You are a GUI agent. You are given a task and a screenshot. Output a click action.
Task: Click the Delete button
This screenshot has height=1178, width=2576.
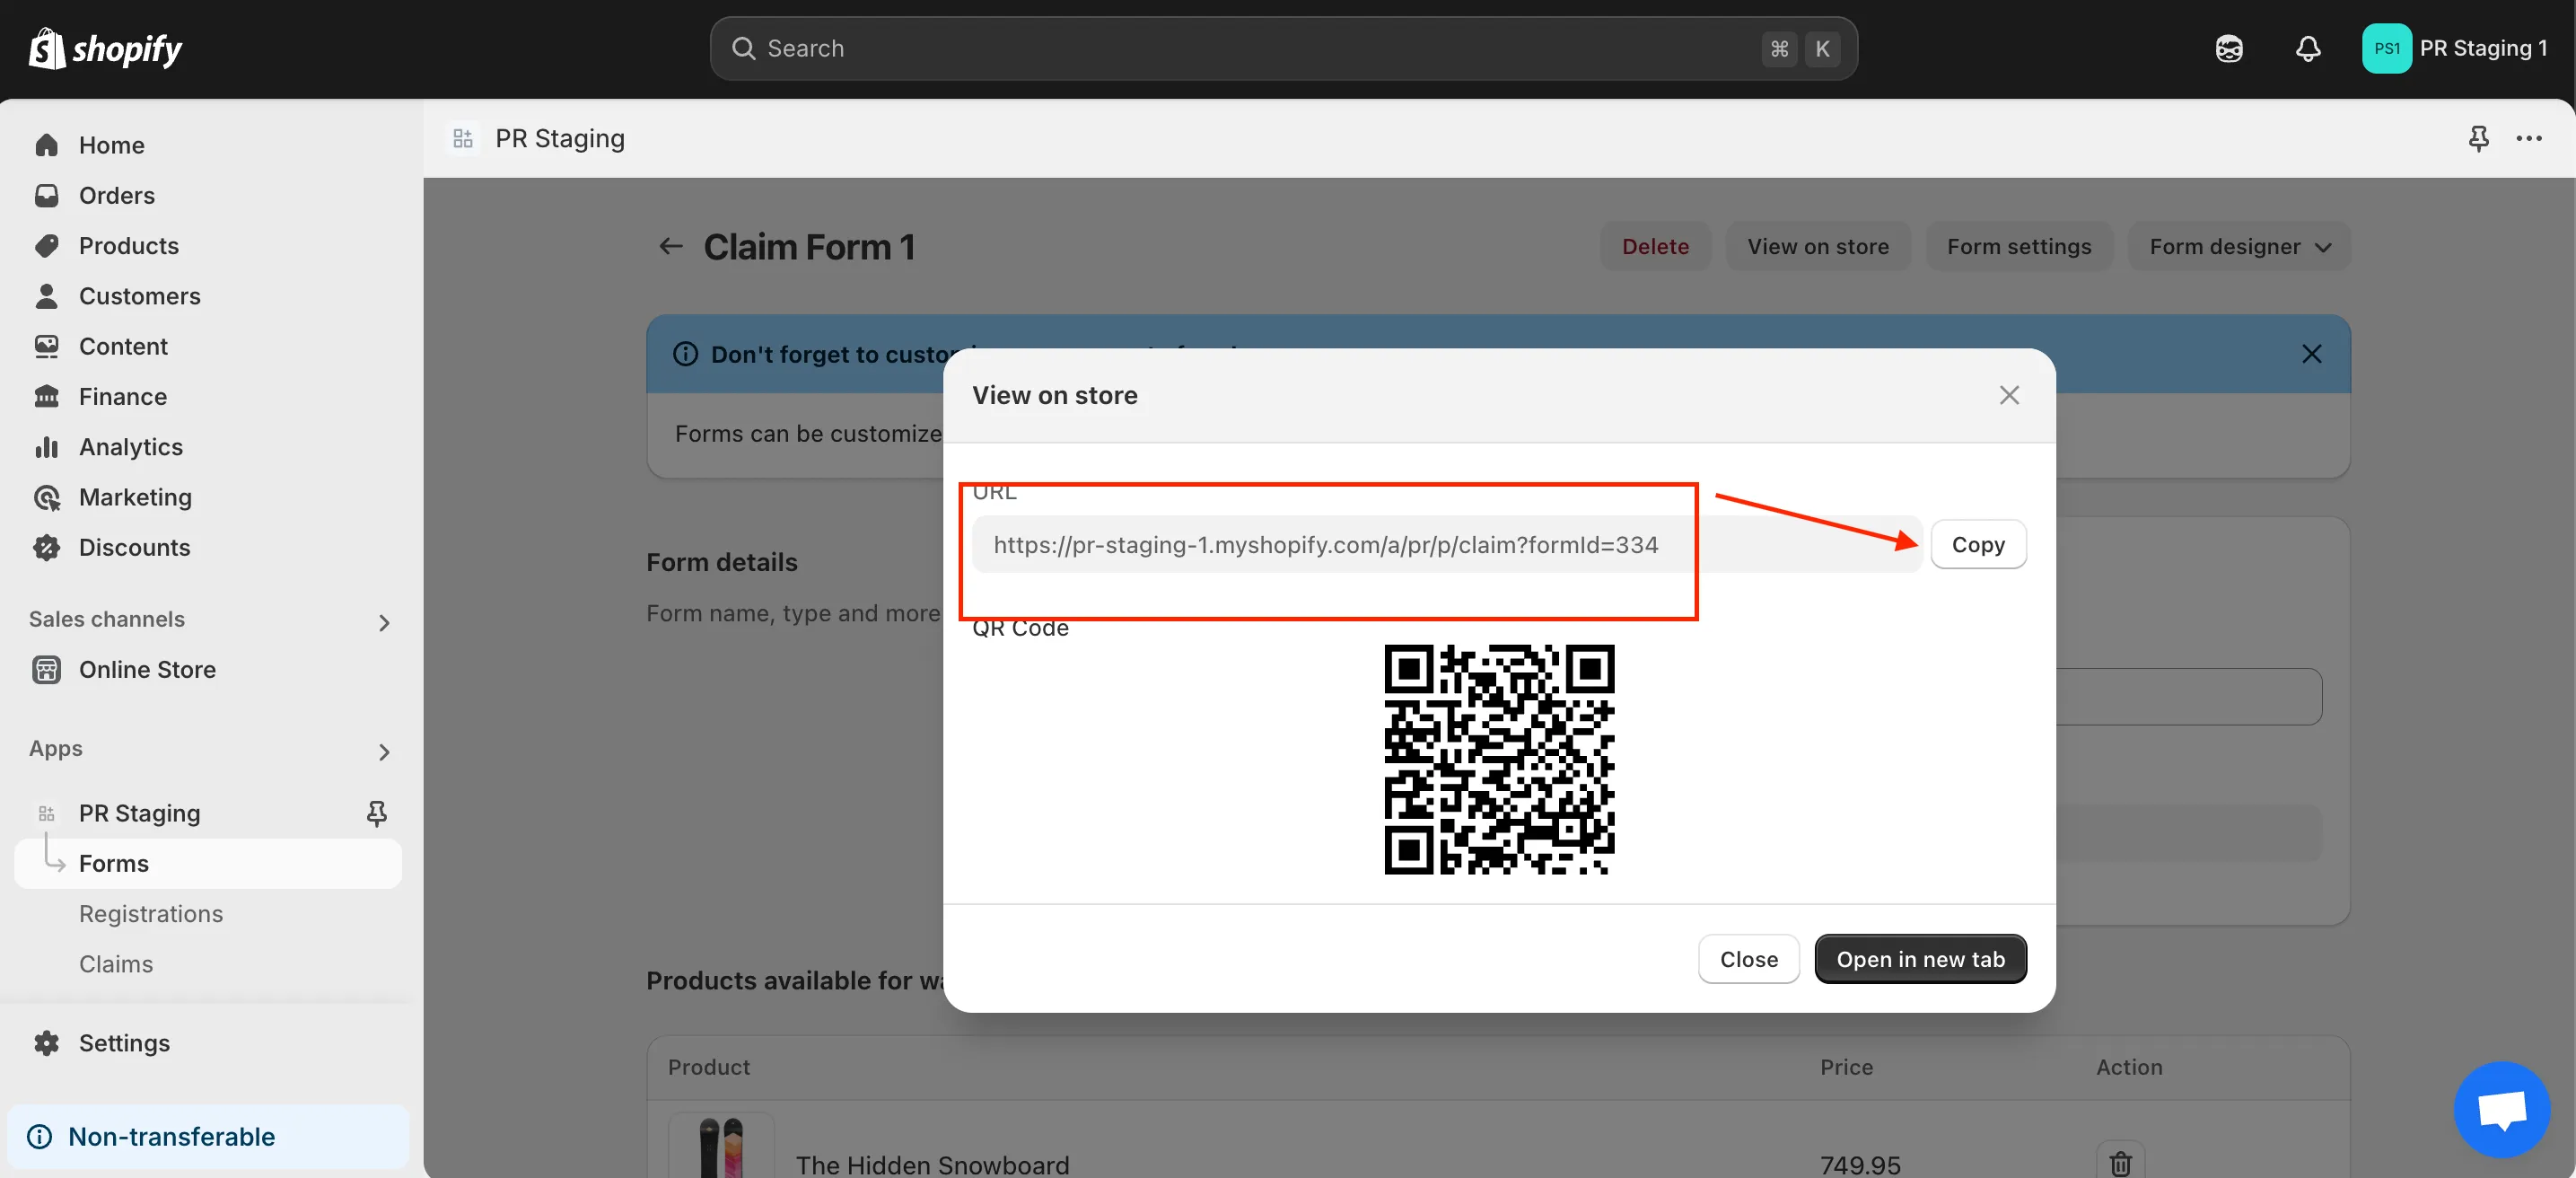[x=1655, y=246]
